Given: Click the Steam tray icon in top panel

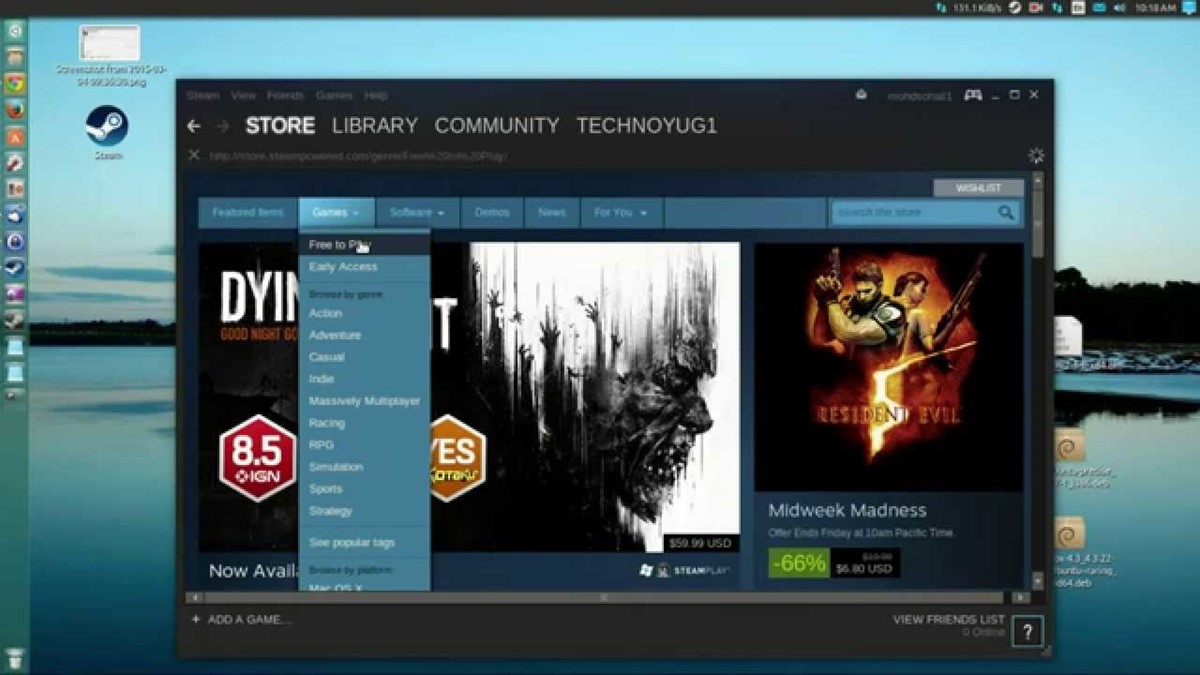Looking at the screenshot, I should pos(1014,7).
